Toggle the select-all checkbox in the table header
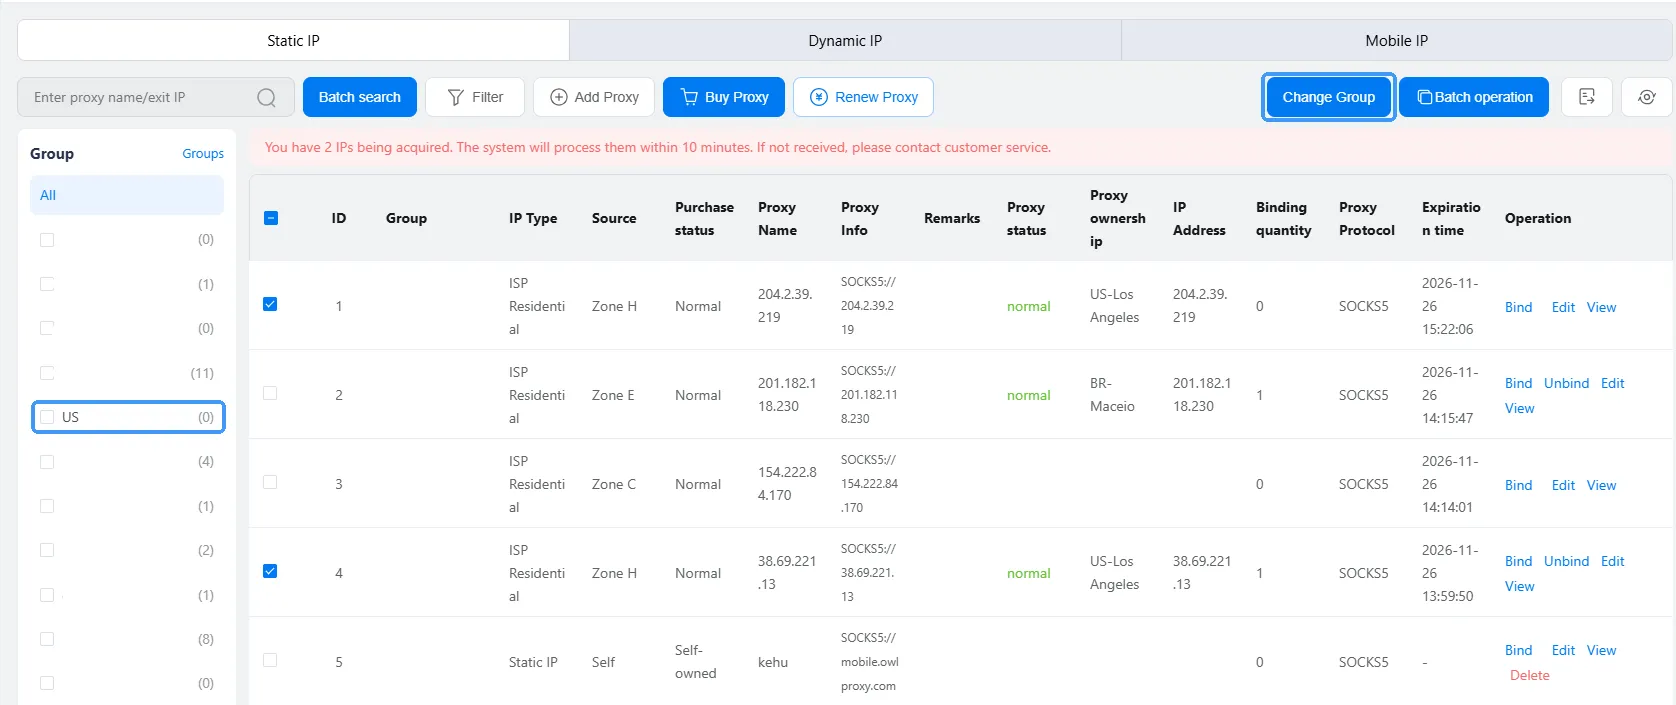 [271, 218]
